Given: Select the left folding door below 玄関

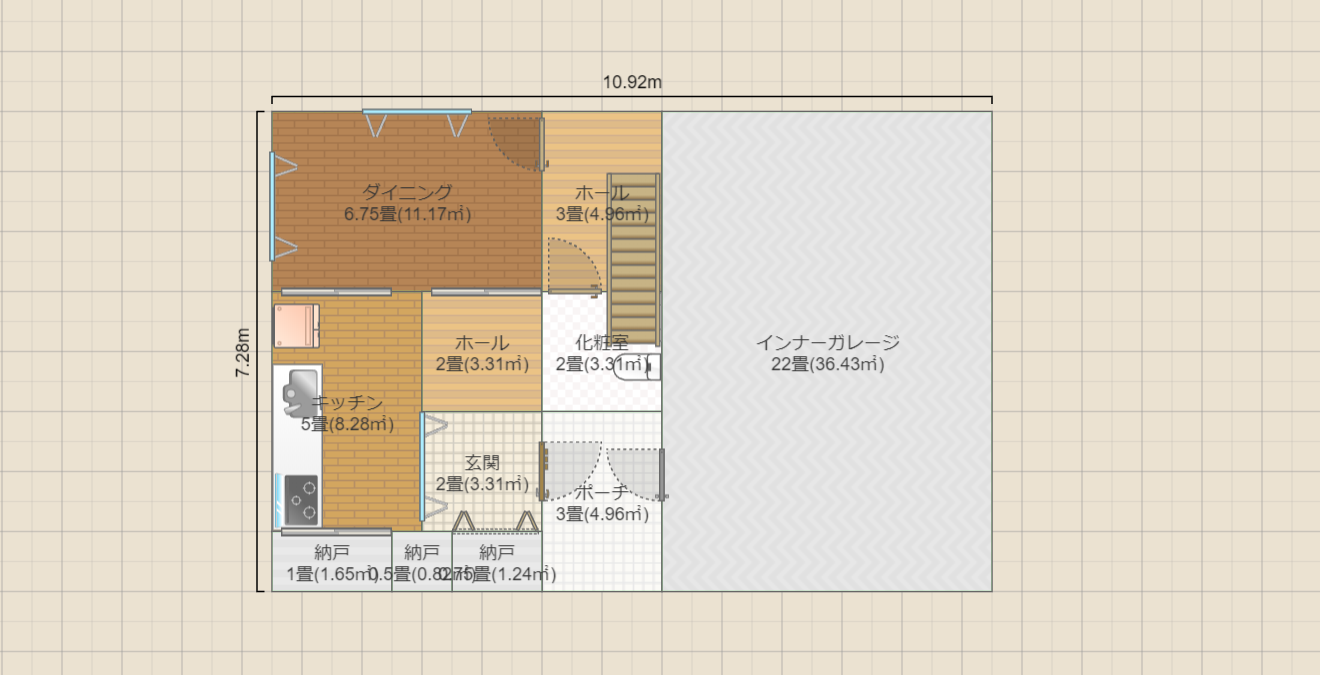Looking at the screenshot, I should 464,521.
